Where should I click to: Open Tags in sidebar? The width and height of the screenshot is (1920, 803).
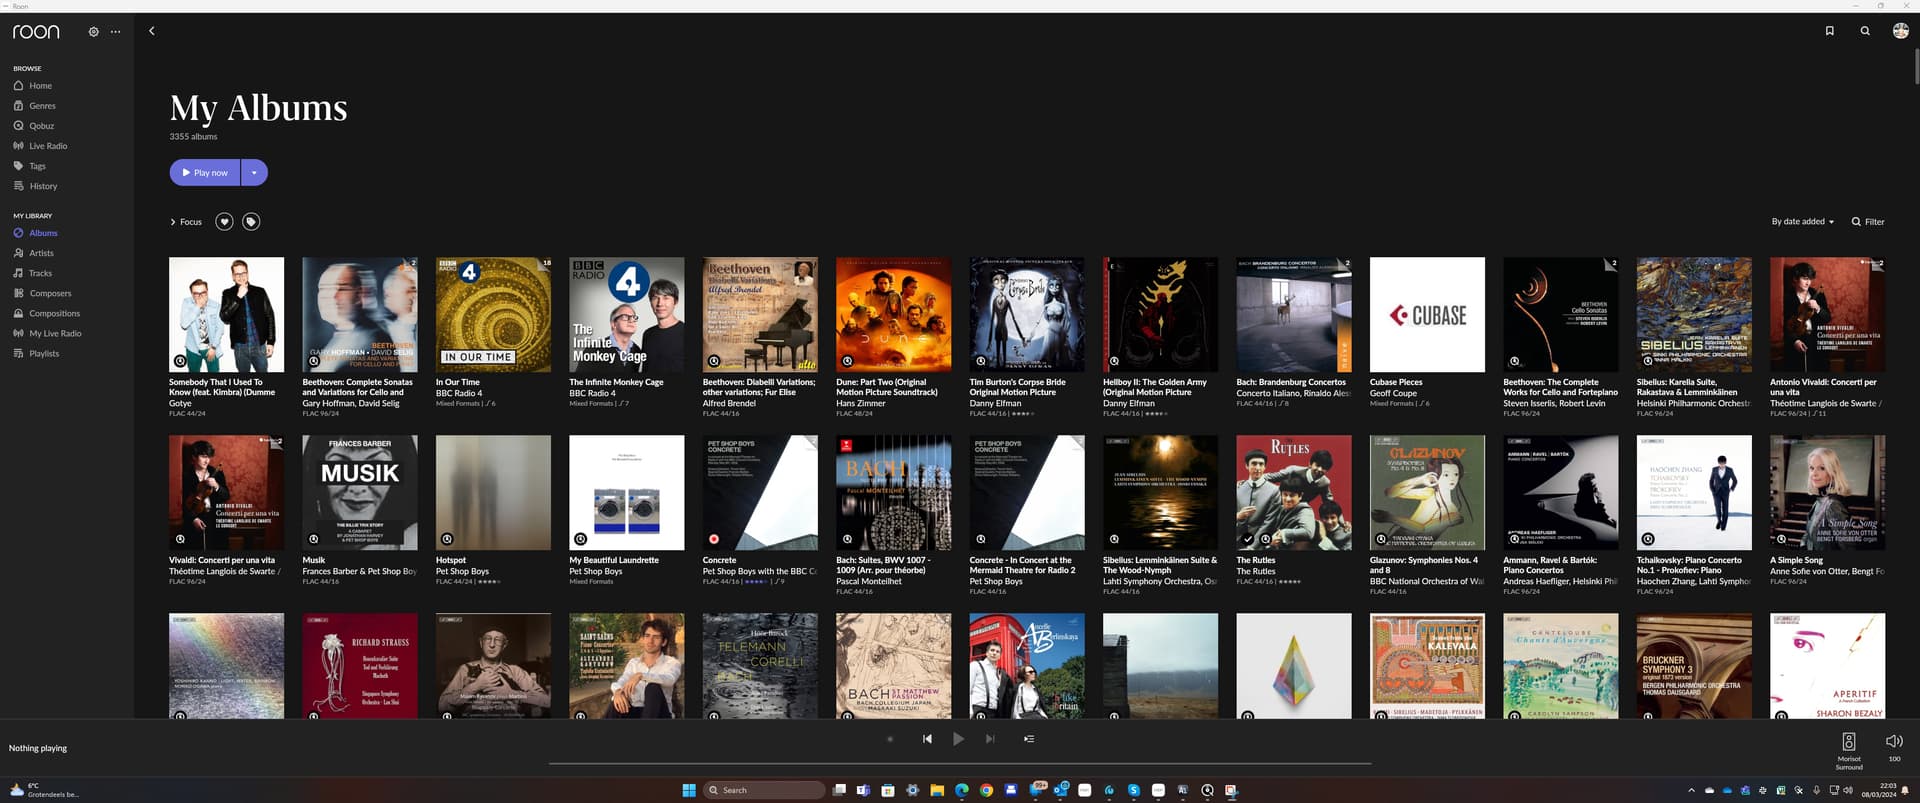click(x=30, y=166)
